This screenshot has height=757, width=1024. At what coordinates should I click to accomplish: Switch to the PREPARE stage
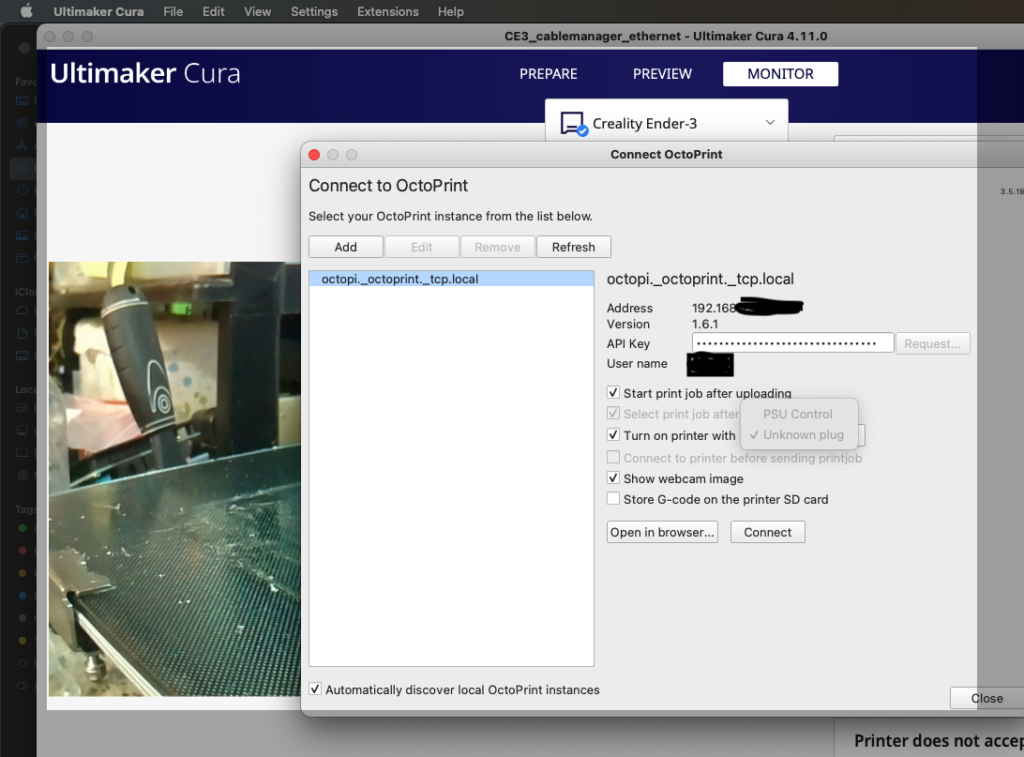(x=549, y=74)
